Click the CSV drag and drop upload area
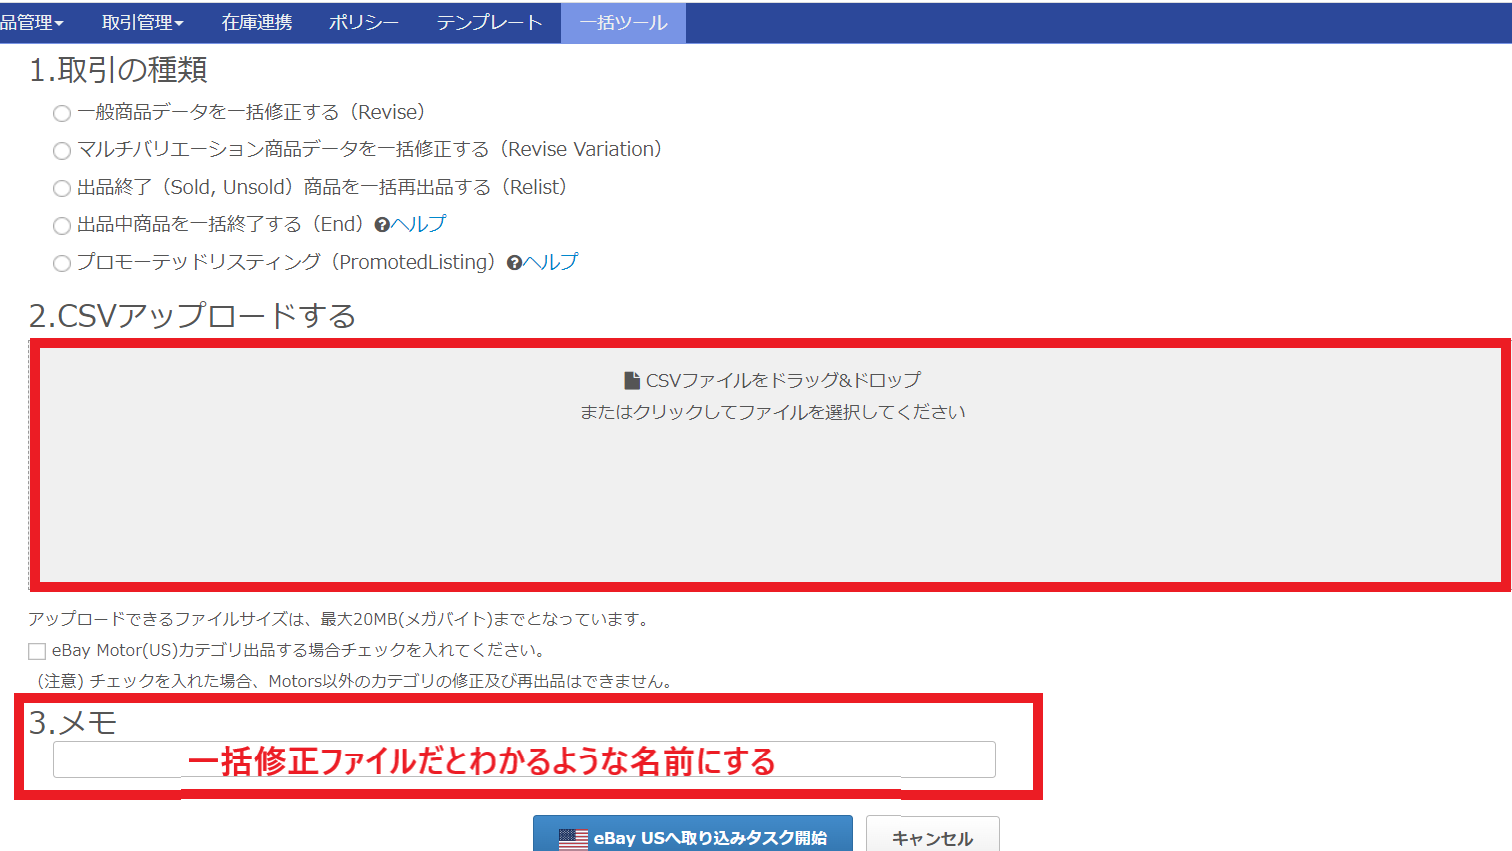The image size is (1512, 851). pyautogui.click(x=770, y=465)
